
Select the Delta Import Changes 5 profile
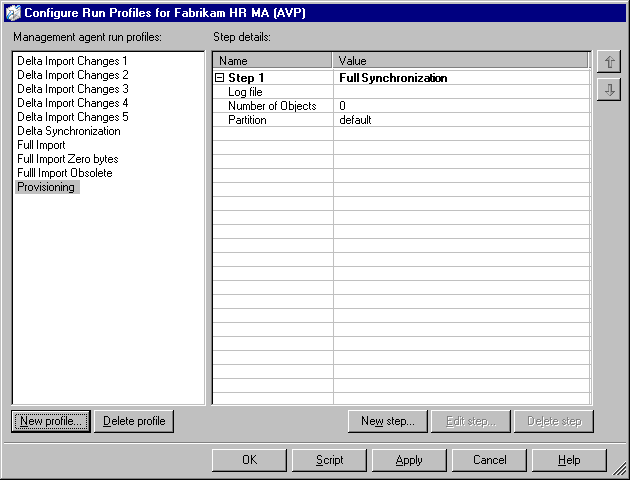pos(73,117)
